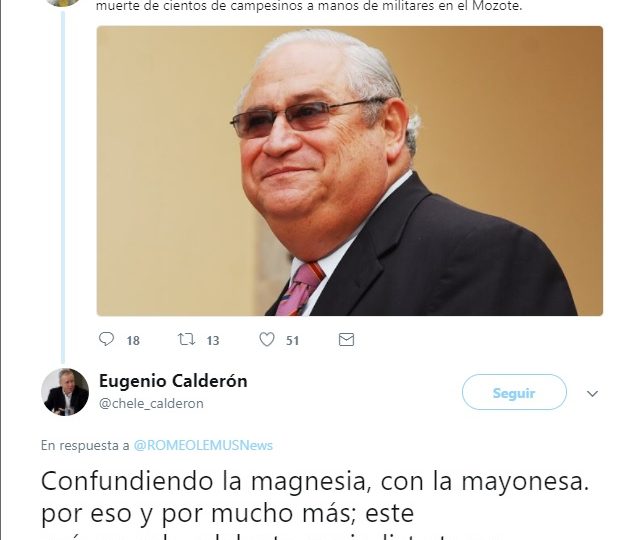Click the retweet arrows icon
The width and height of the screenshot is (641, 540).
coord(186,339)
